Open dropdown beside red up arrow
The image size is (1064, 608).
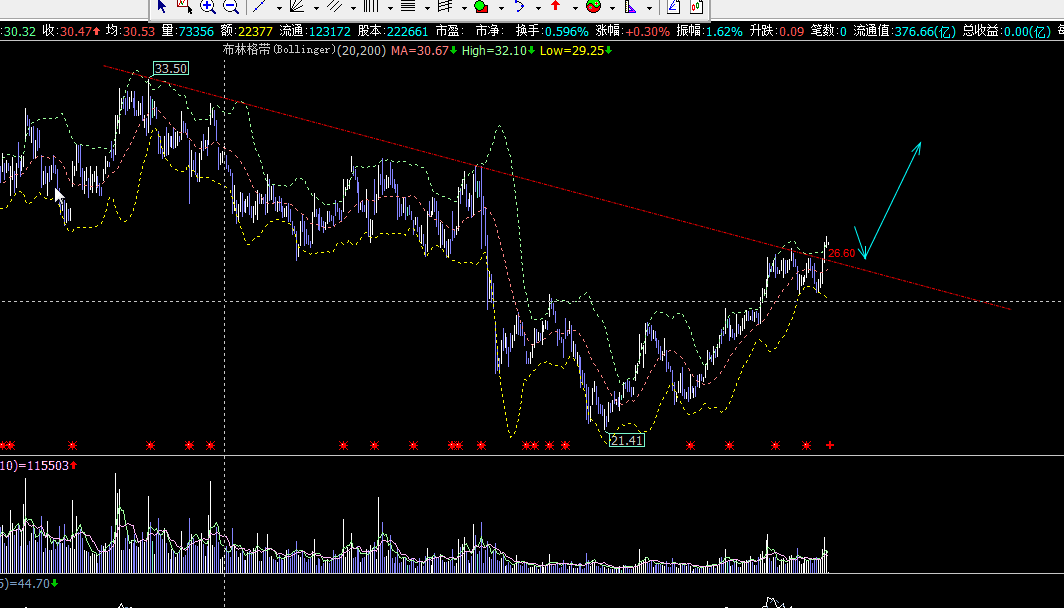coord(575,8)
